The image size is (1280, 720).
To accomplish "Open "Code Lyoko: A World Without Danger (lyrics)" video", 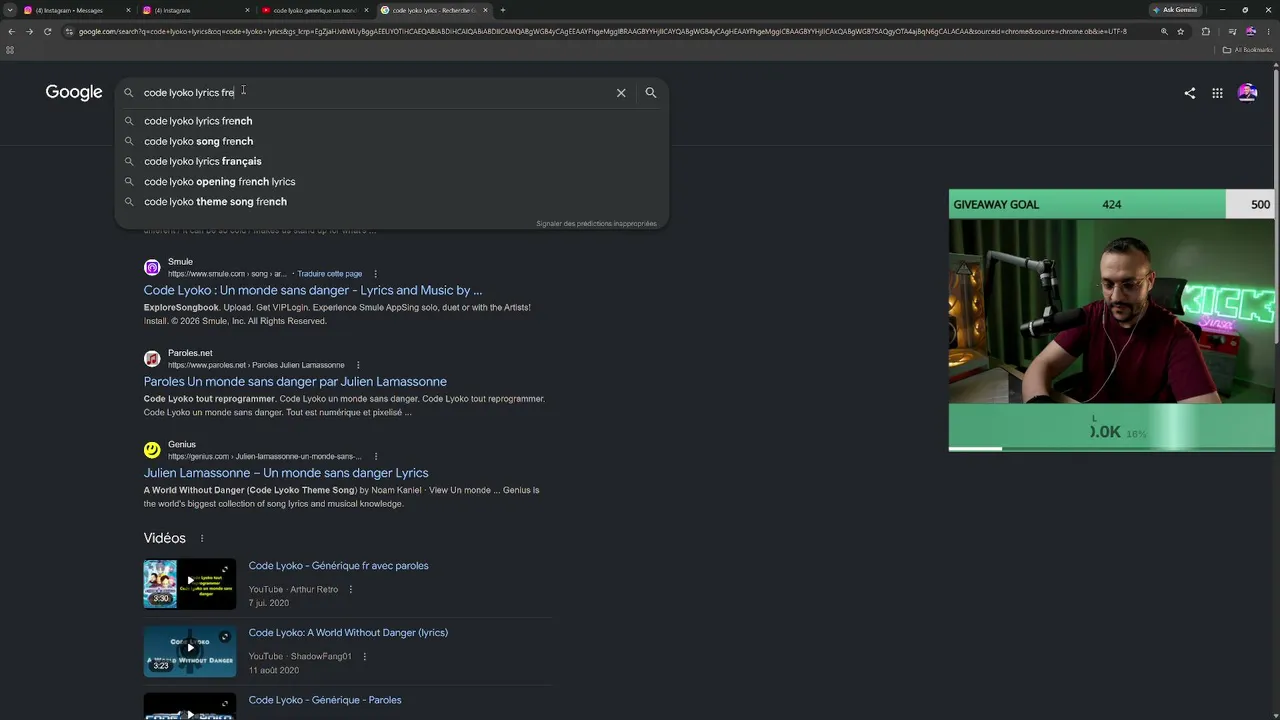I will 348,633.
